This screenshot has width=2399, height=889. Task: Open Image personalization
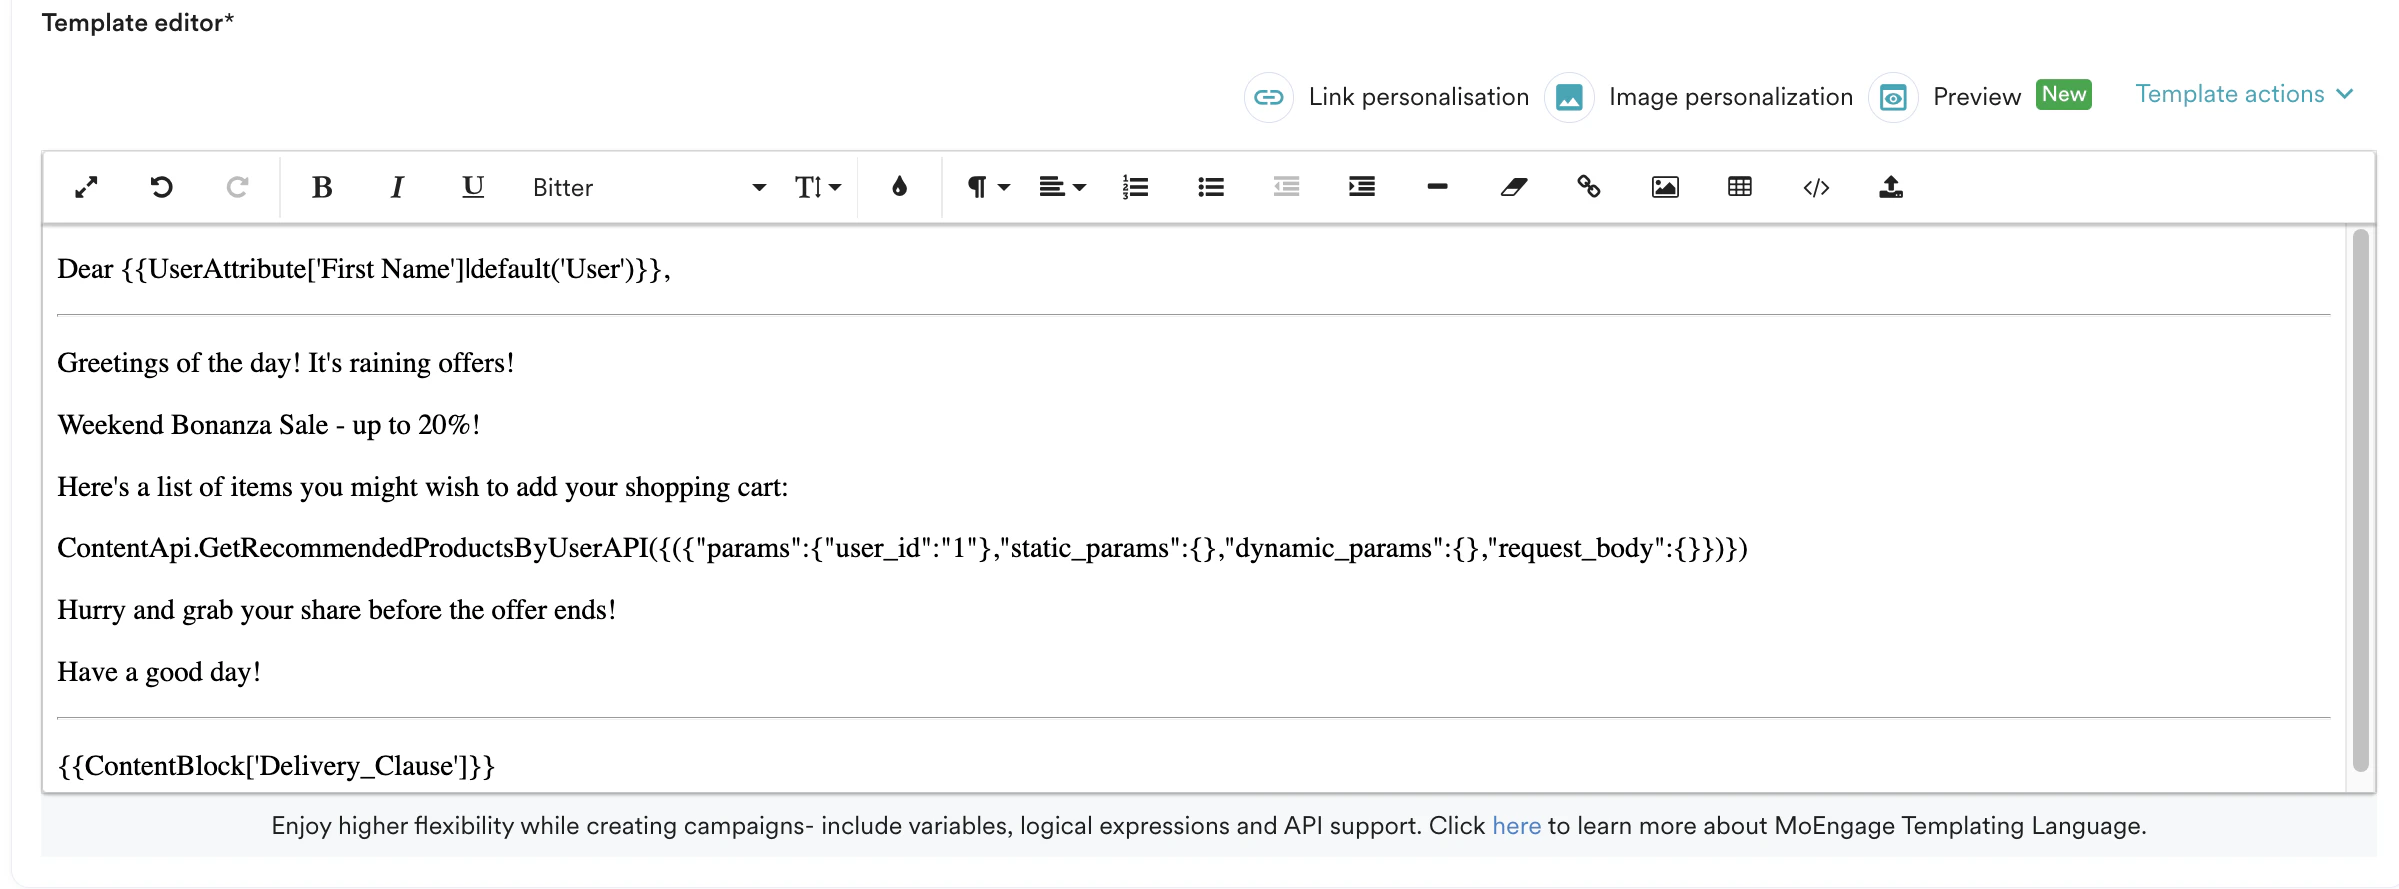(1730, 97)
